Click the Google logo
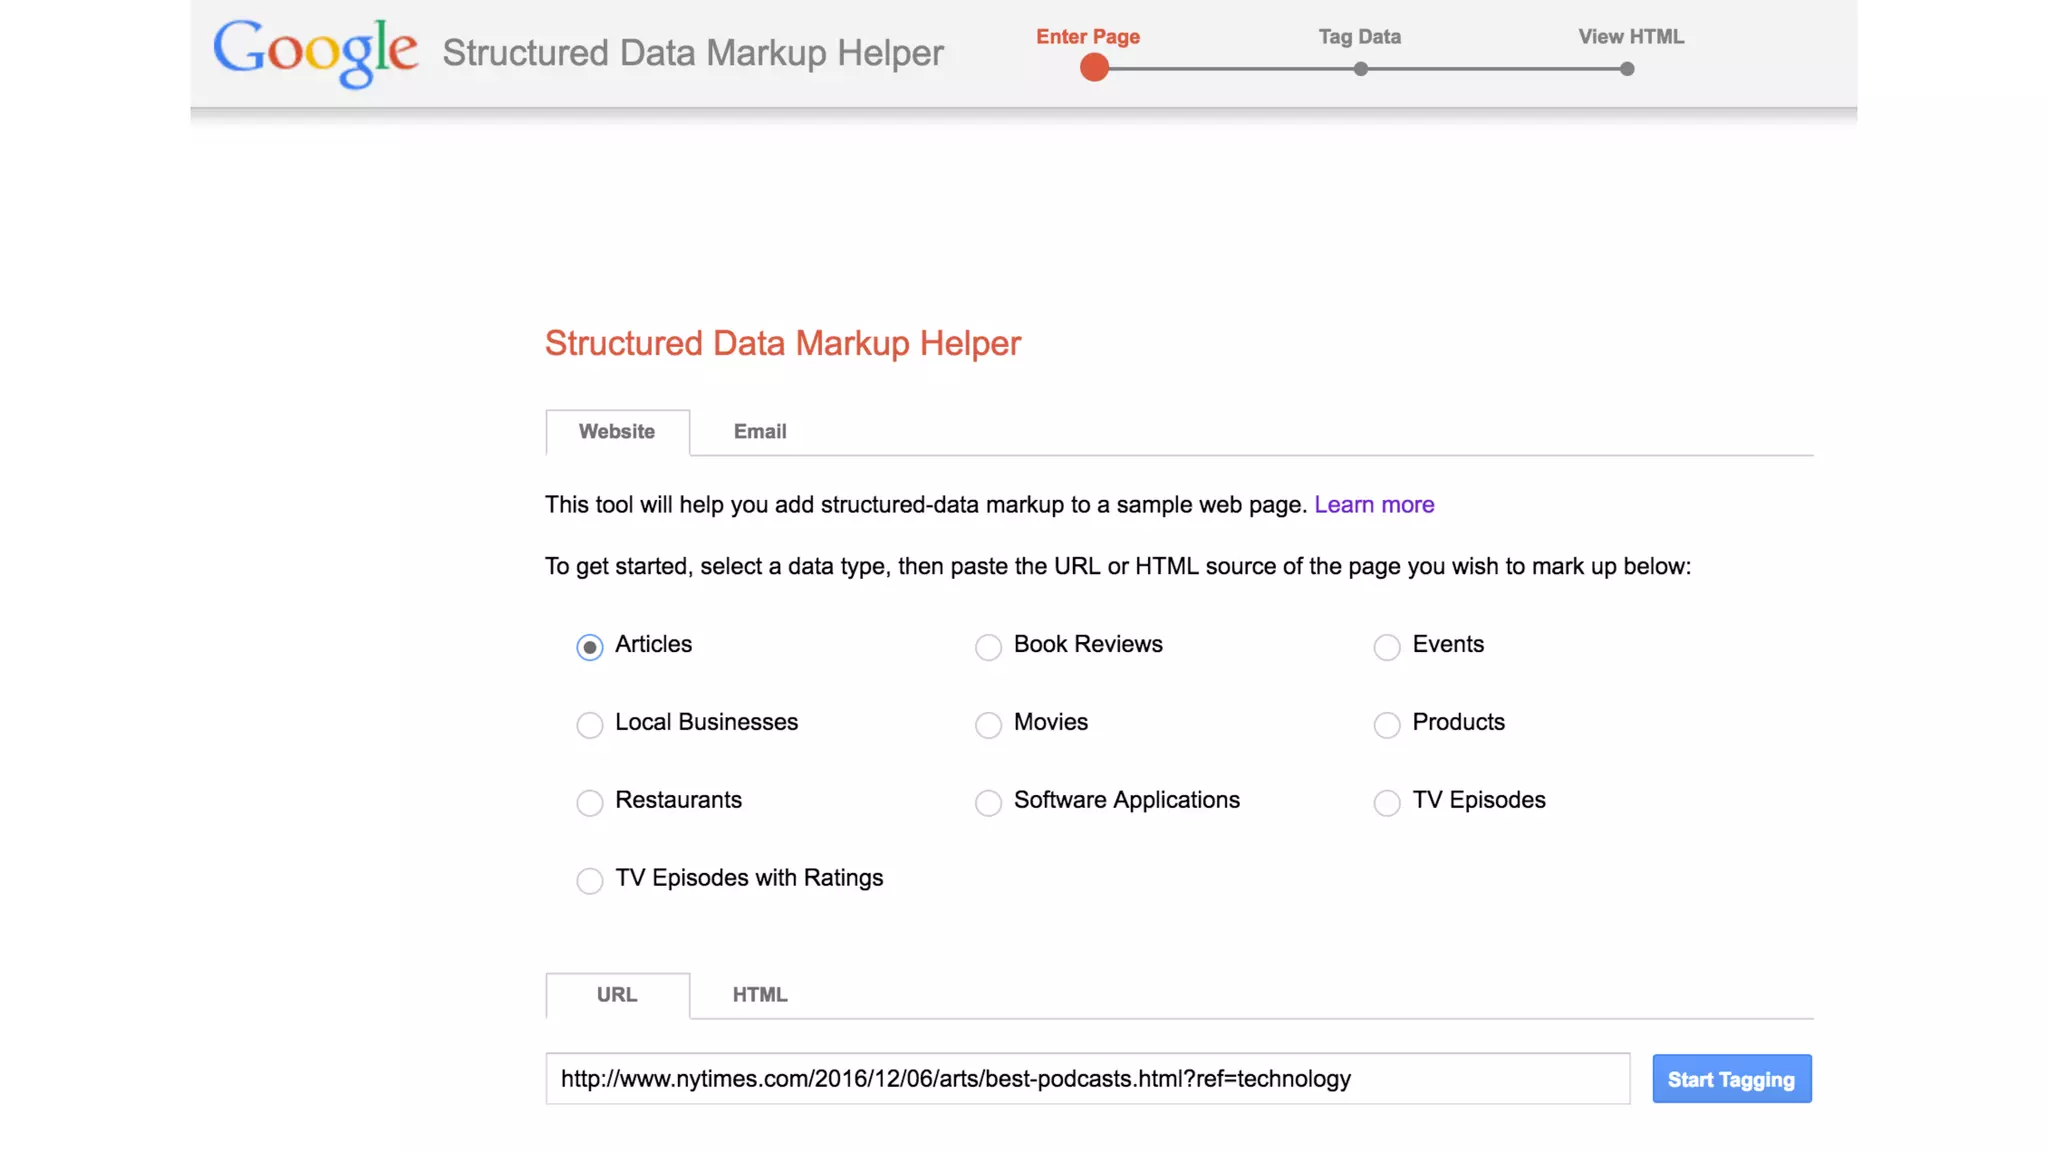 pyautogui.click(x=315, y=52)
